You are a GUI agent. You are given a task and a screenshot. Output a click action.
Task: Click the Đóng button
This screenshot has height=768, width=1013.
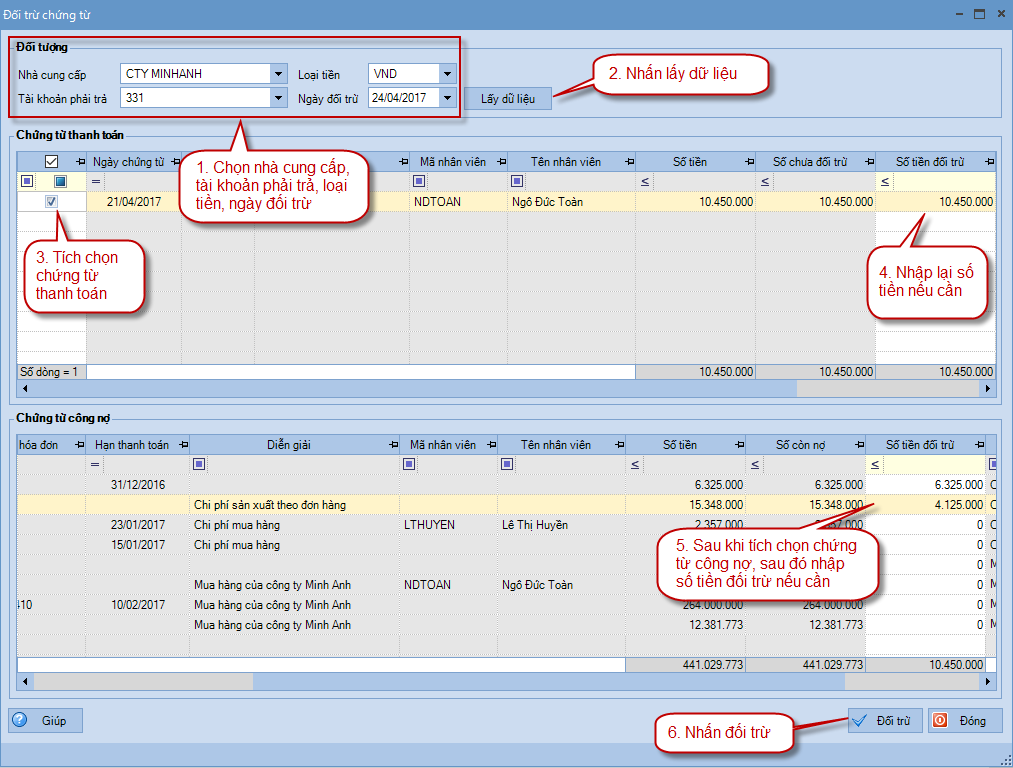pos(964,720)
